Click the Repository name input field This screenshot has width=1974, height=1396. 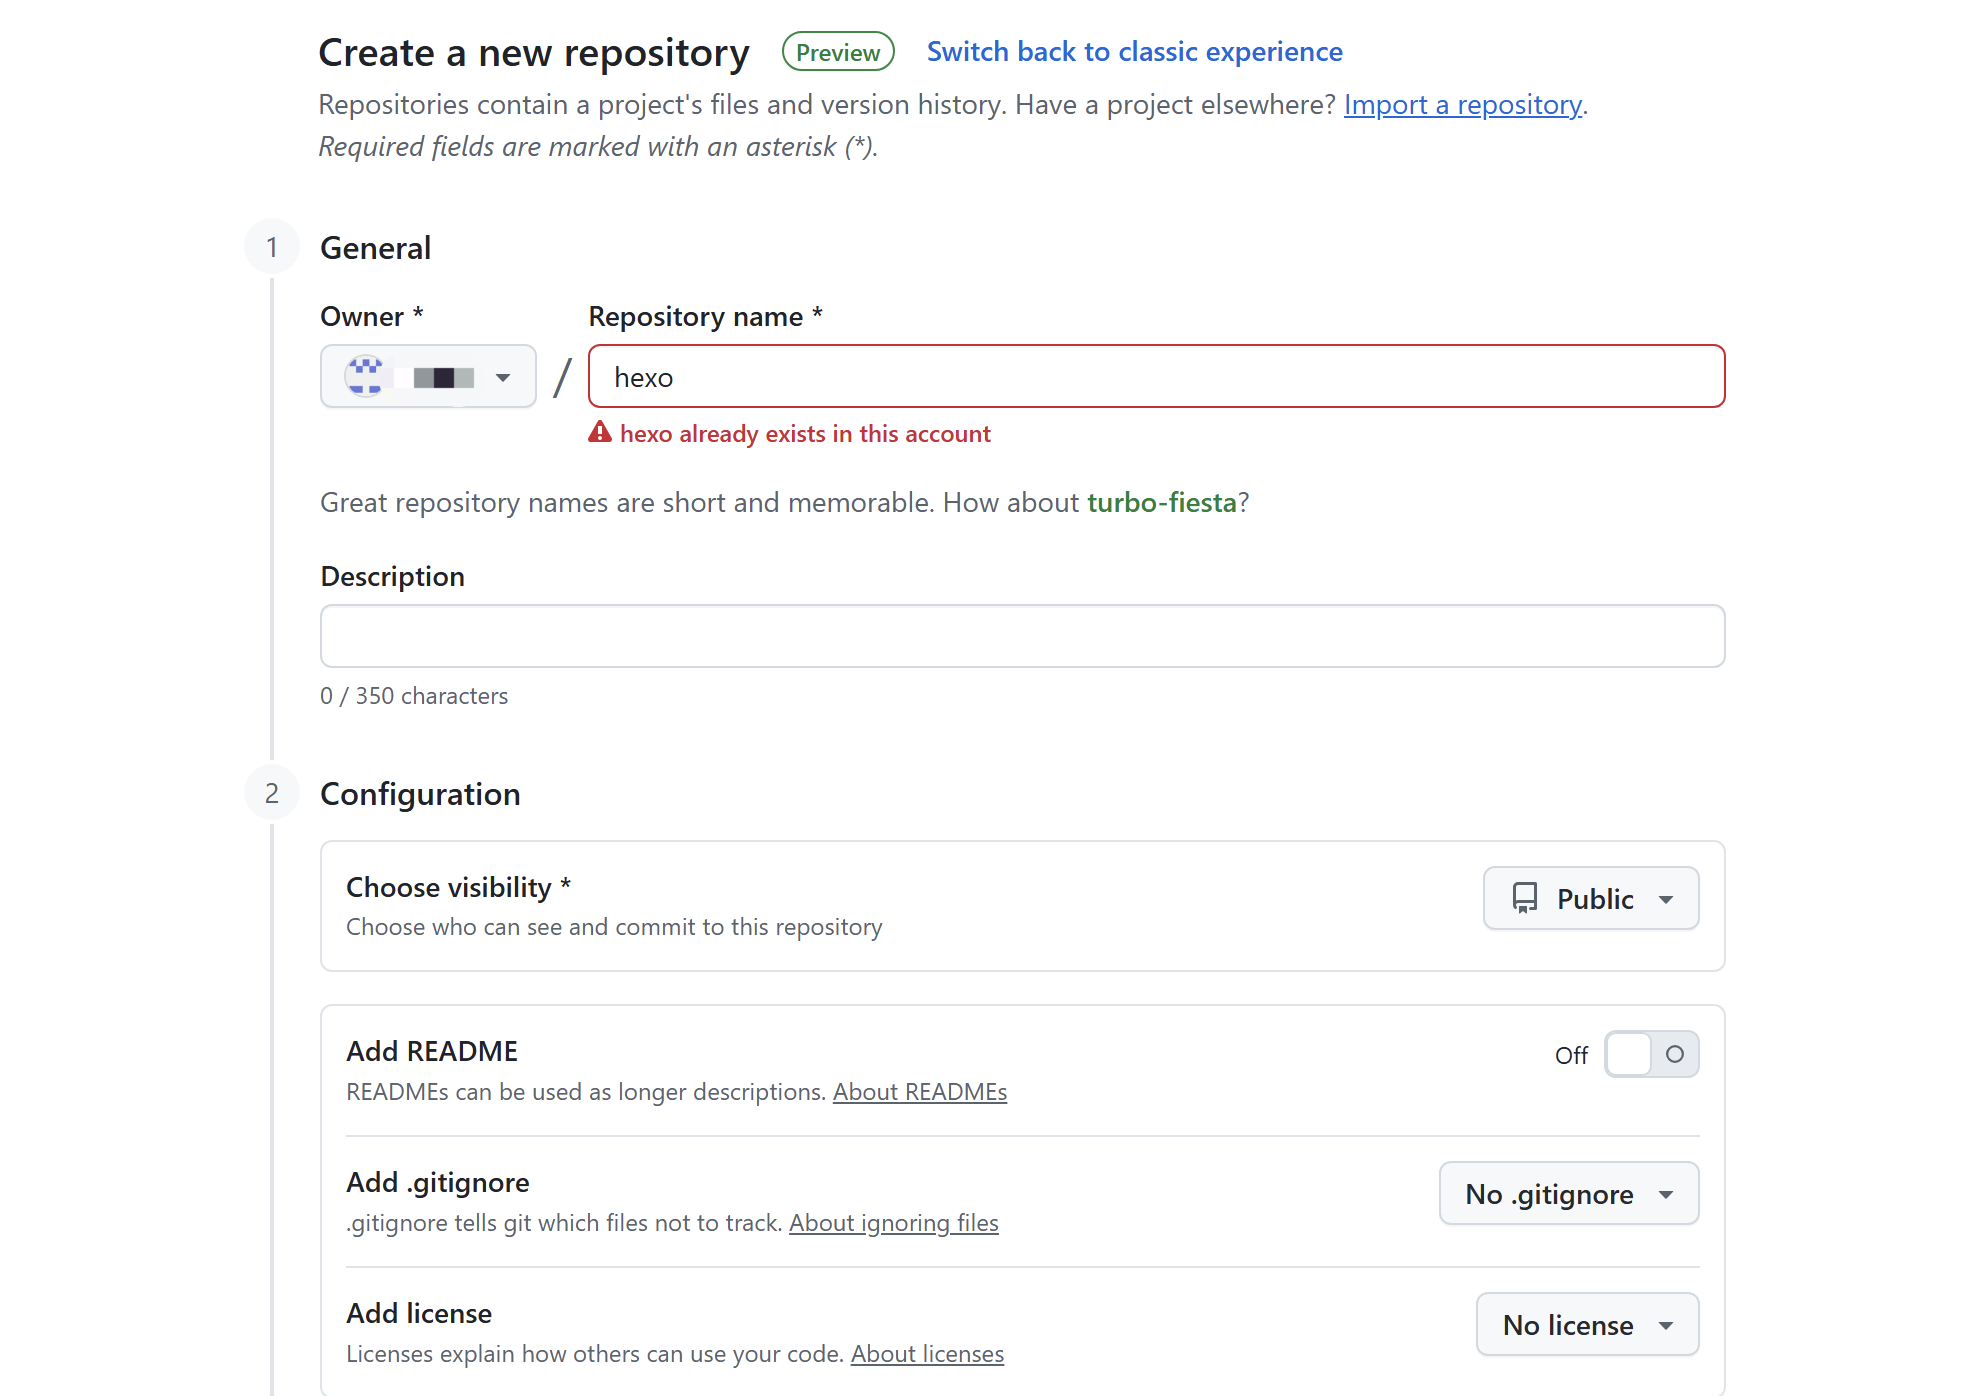[x=1156, y=376]
